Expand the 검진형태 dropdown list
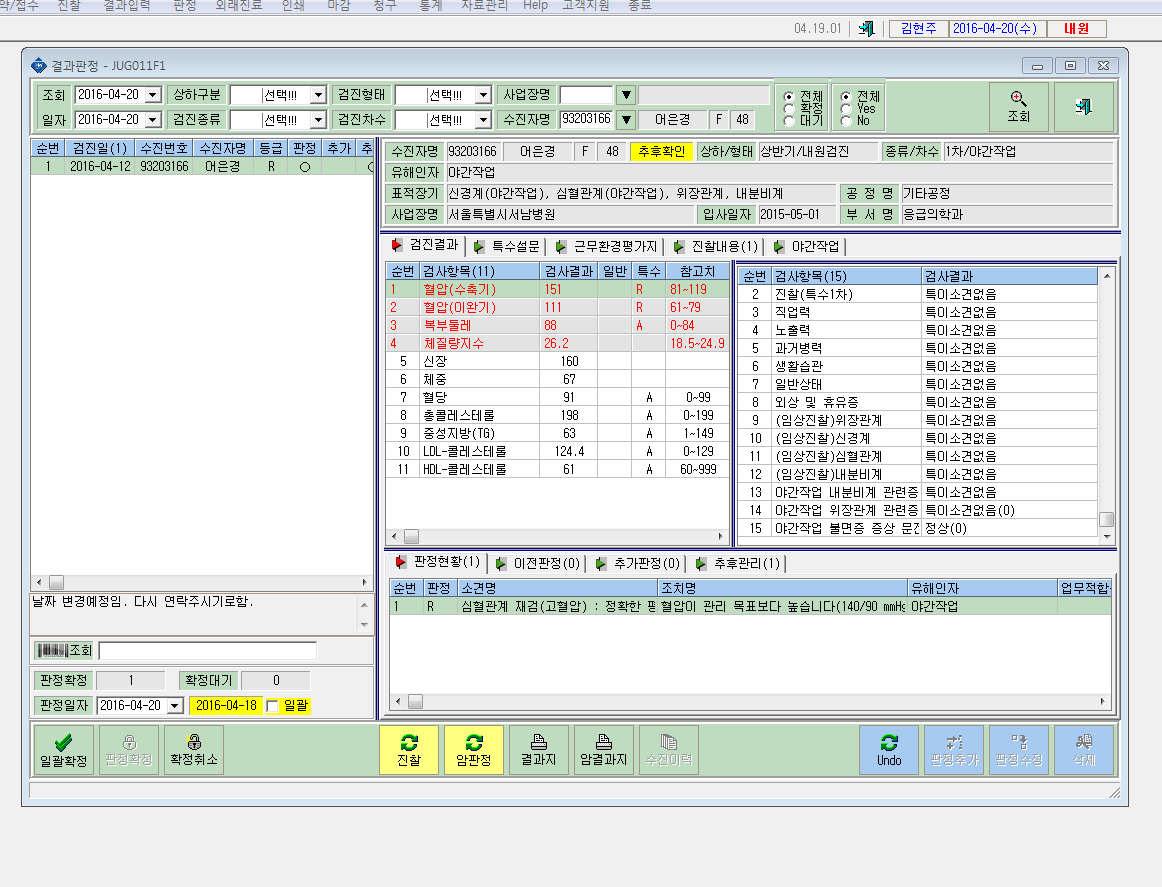 pos(483,95)
